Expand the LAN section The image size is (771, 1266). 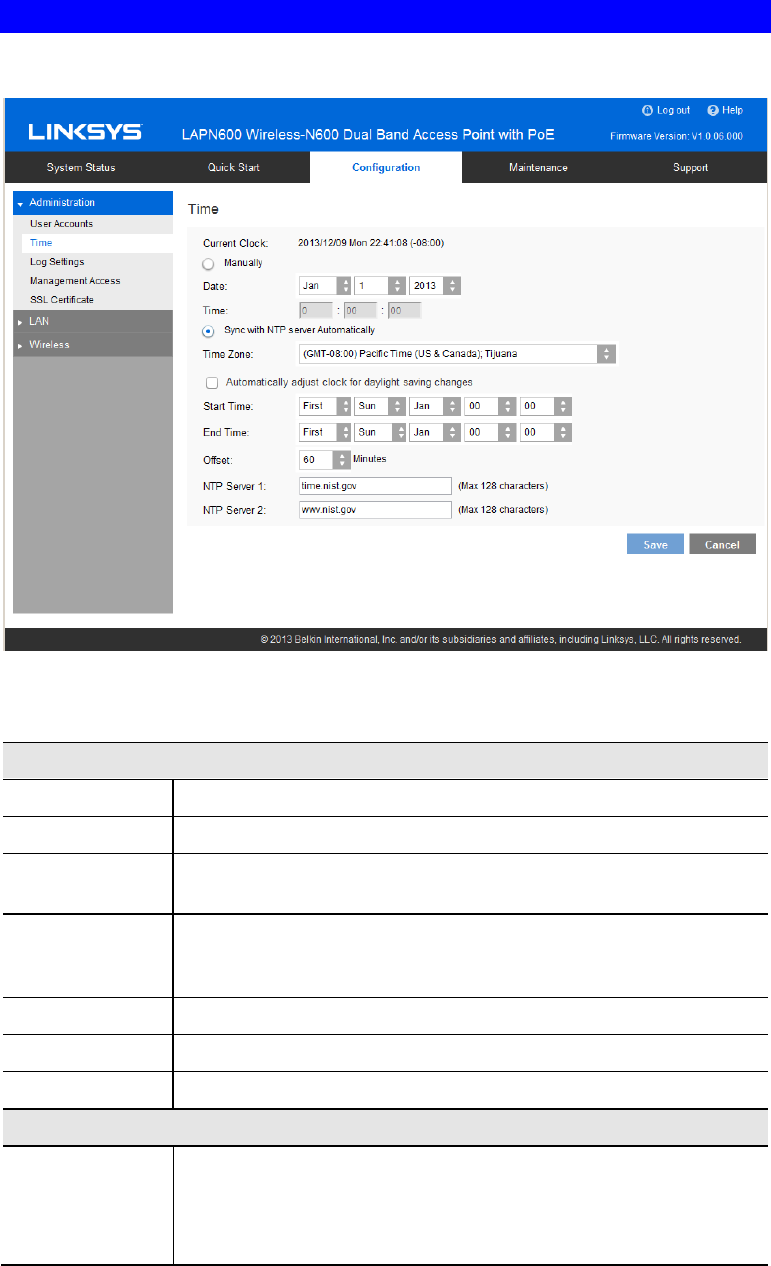93,322
